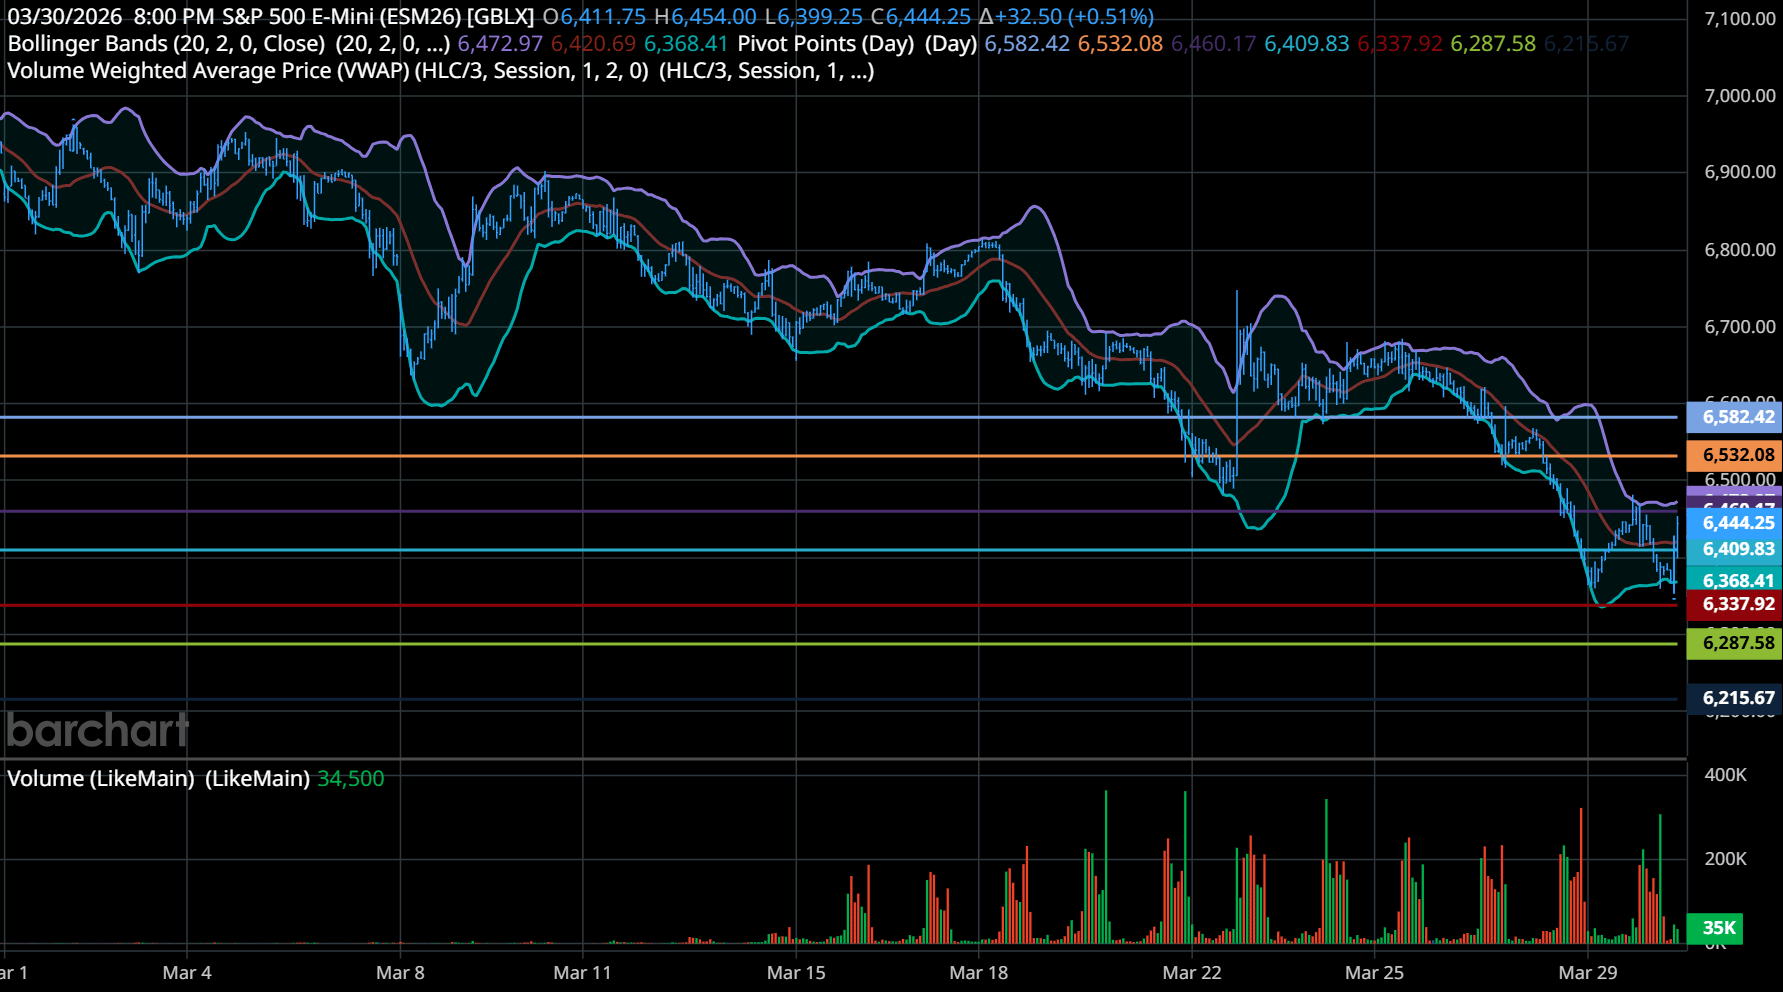
Task: Click the "Mar 11" date on the time axis
Action: [x=582, y=973]
